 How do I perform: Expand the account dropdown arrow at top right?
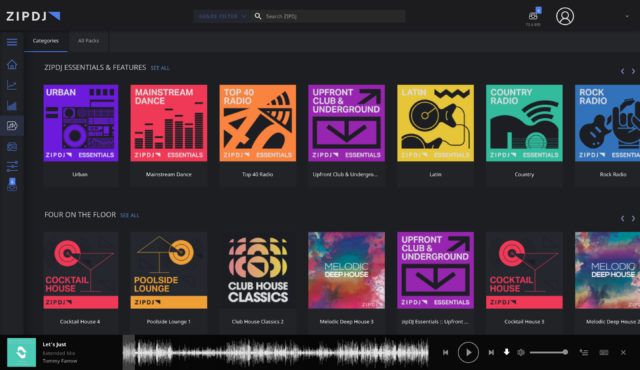(627, 17)
